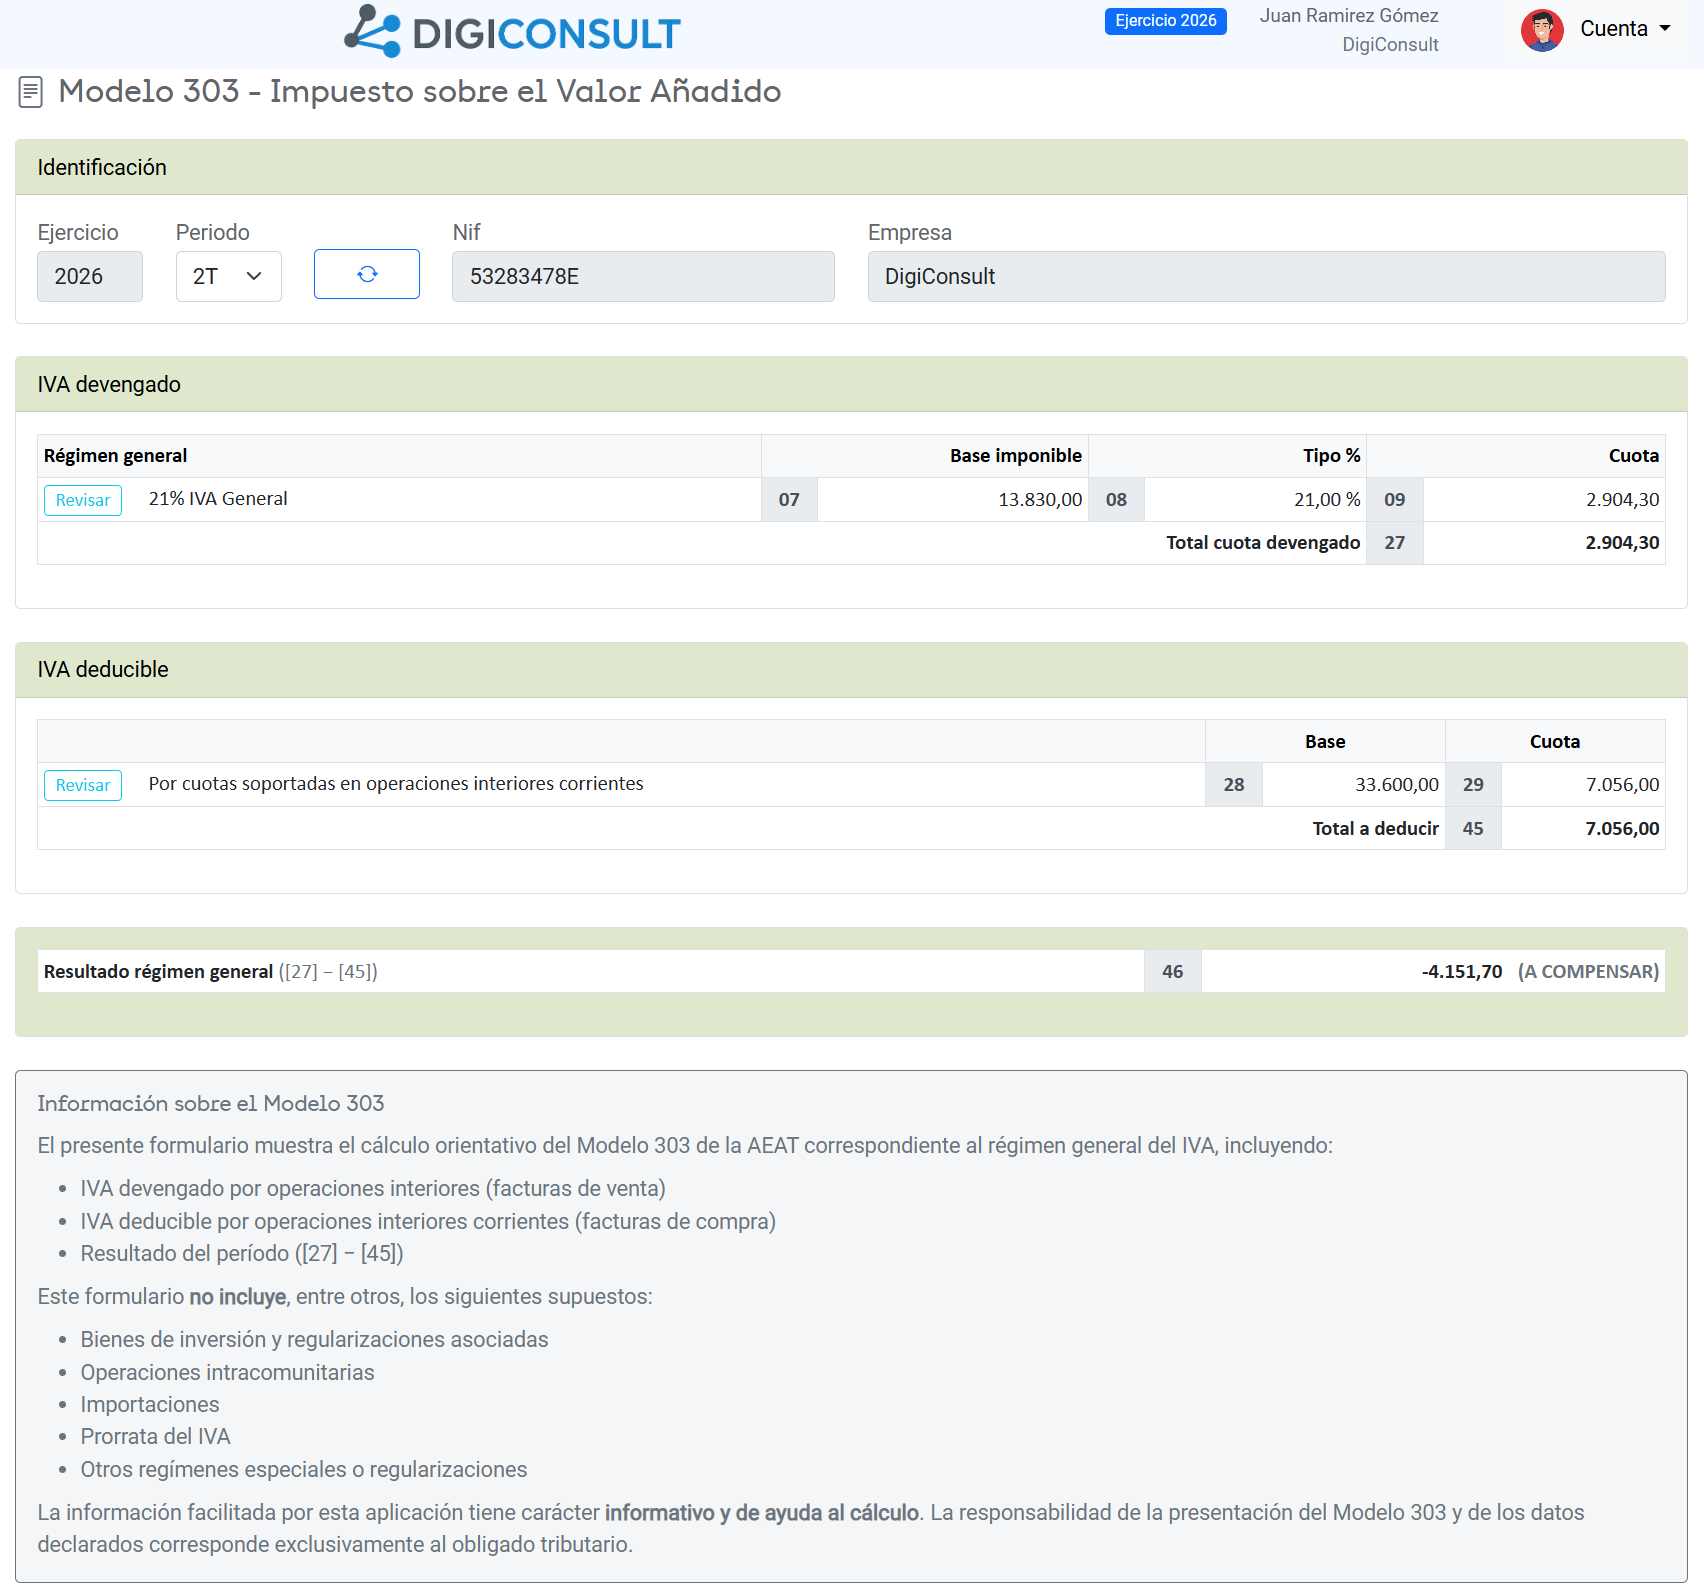
Task: Click the Por cuotas soportadas row text
Action: [x=396, y=784]
